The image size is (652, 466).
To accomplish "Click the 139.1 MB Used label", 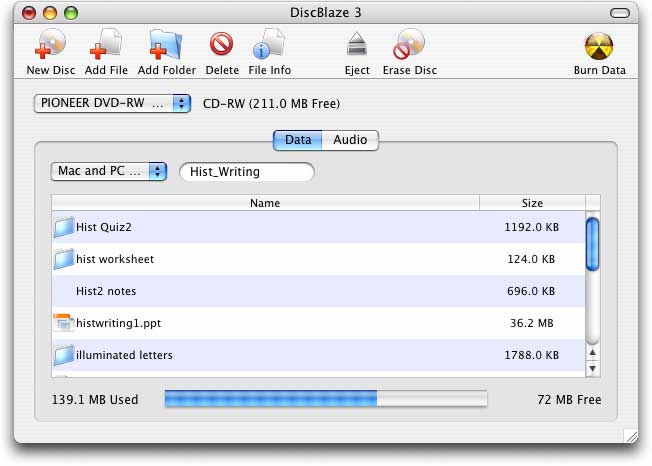I will coord(95,399).
